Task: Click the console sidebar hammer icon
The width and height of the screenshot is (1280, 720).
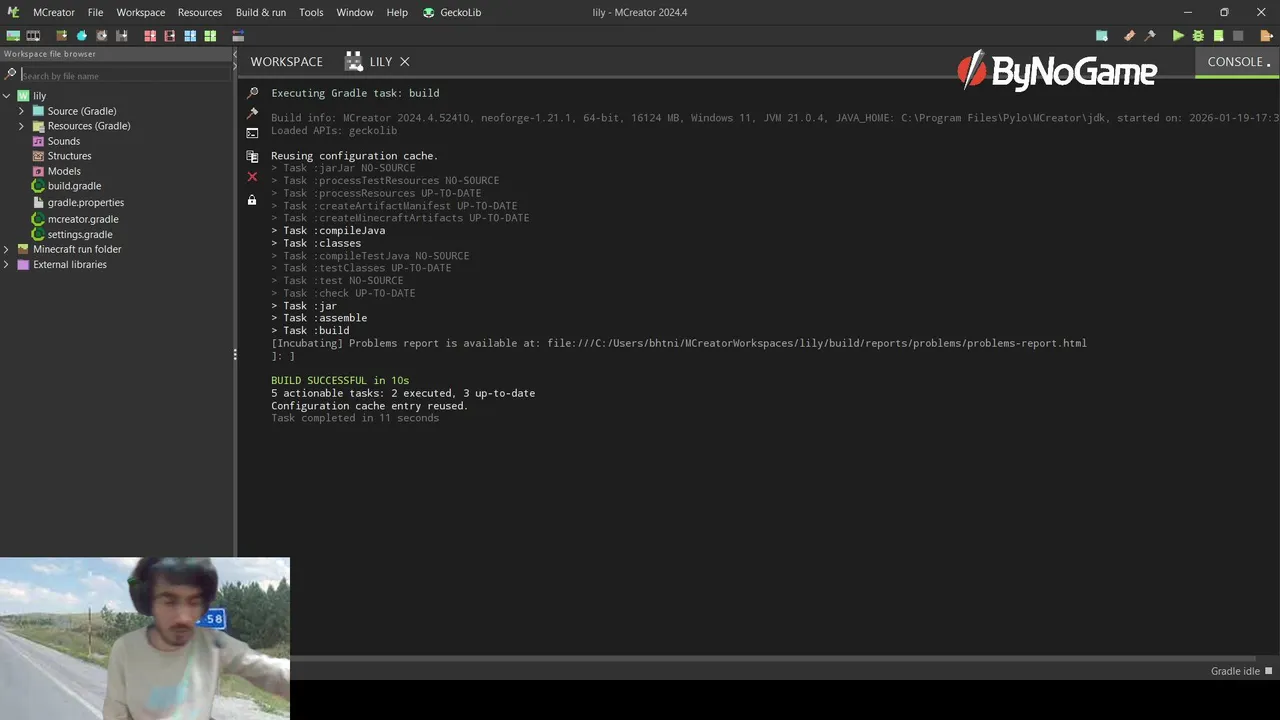Action: tap(252, 113)
